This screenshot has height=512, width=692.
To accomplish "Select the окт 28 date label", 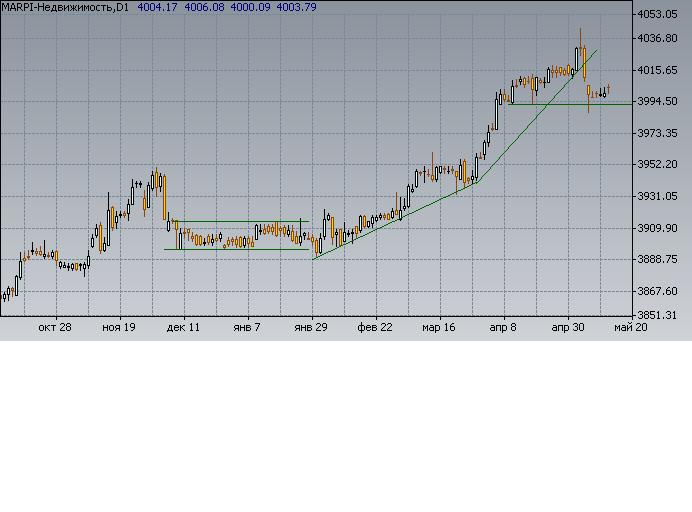I will [55, 328].
